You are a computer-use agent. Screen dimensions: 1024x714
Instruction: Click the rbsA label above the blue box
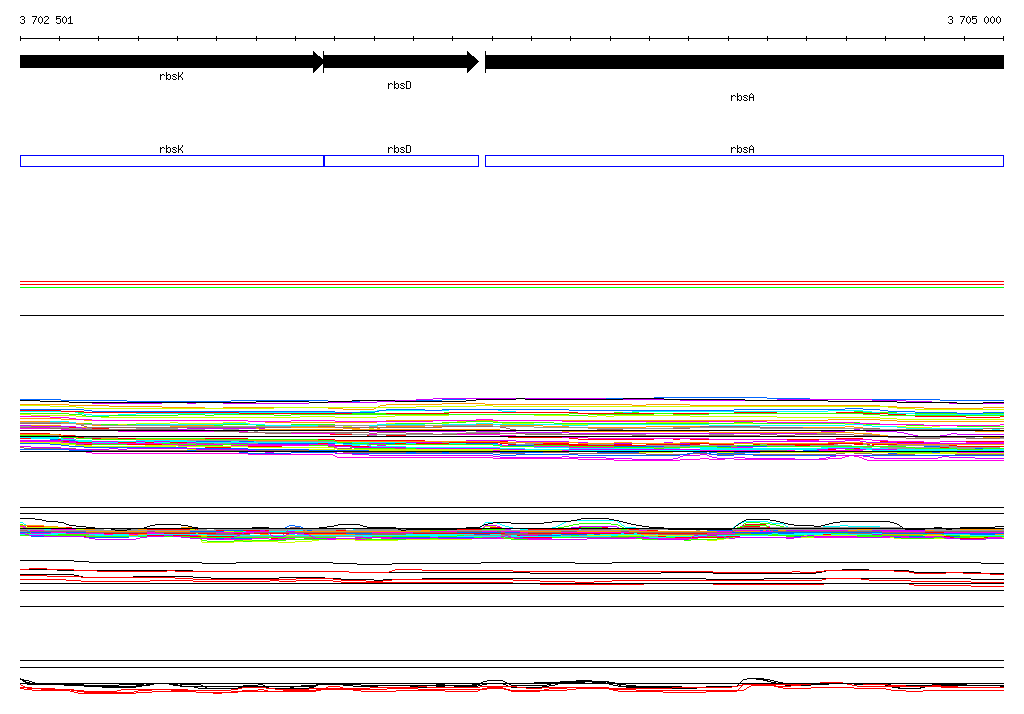[742, 150]
